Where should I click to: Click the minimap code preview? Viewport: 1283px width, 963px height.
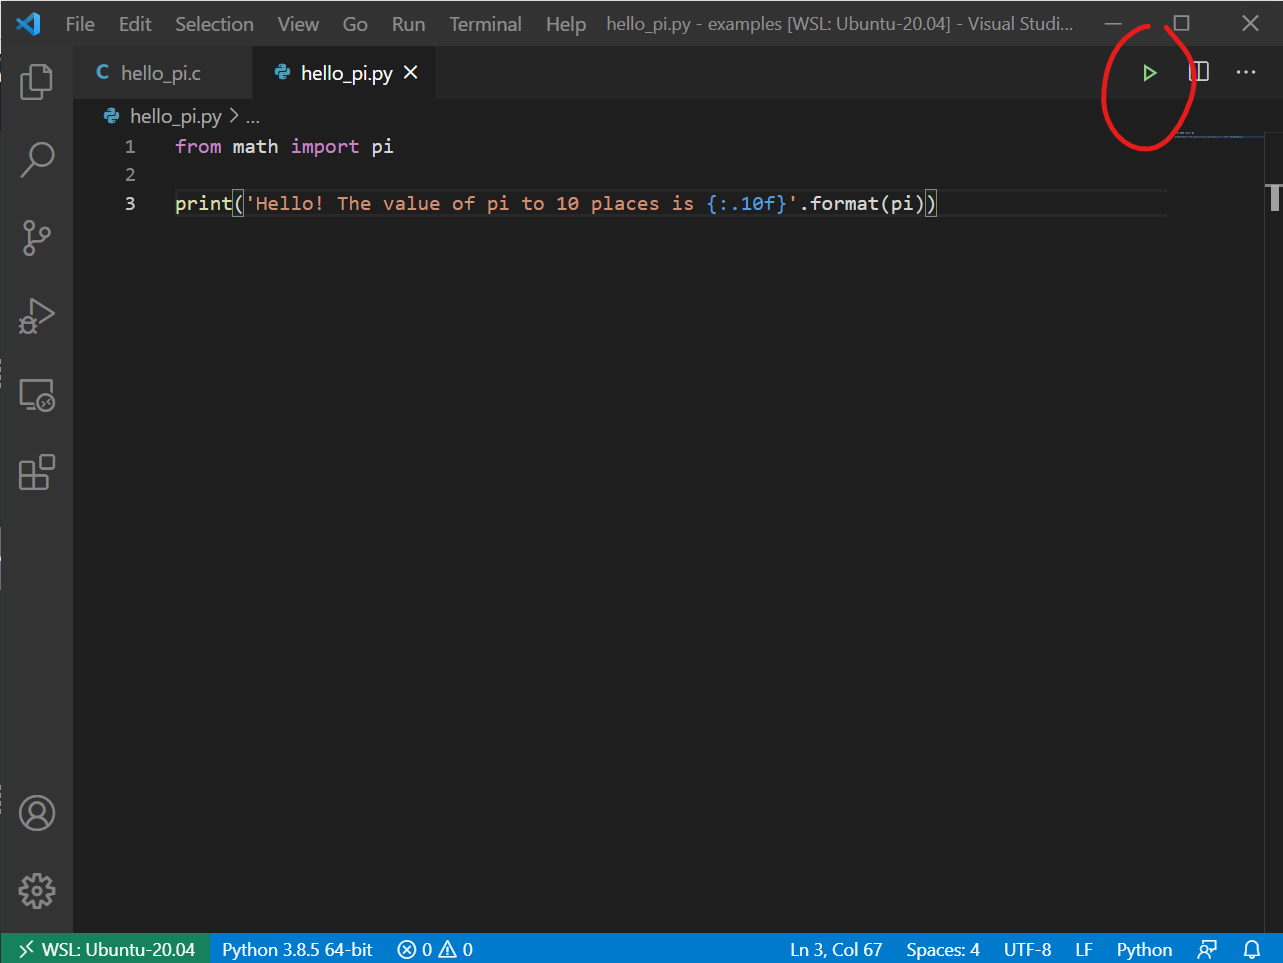1219,135
